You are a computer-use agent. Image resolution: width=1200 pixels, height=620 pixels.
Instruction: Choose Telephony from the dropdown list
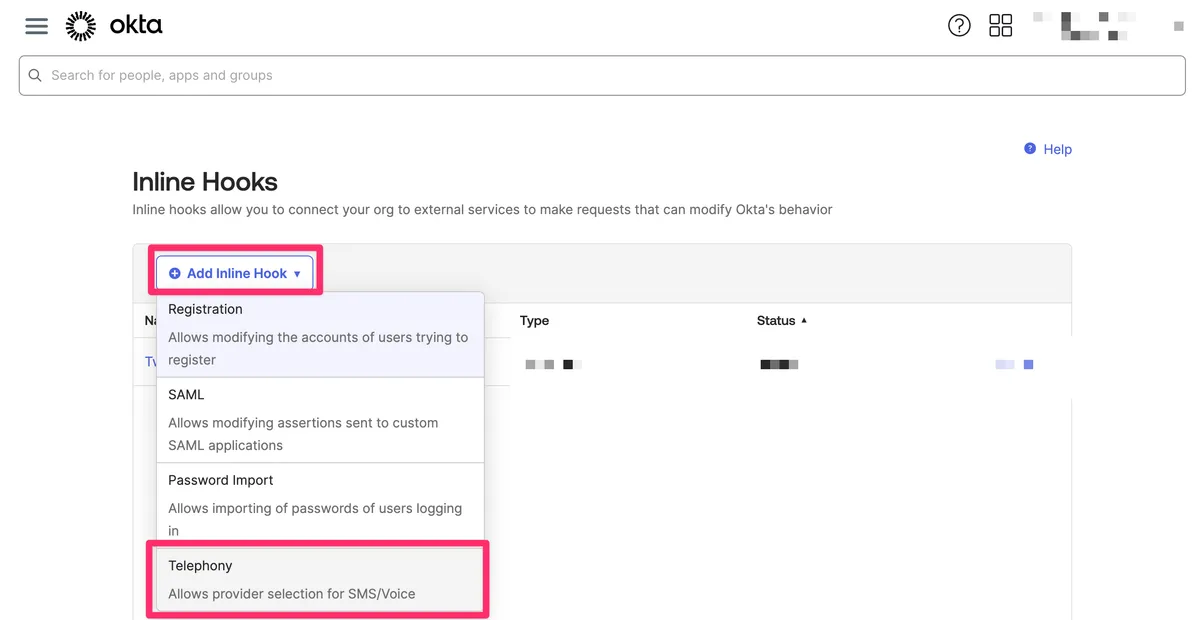(x=318, y=579)
